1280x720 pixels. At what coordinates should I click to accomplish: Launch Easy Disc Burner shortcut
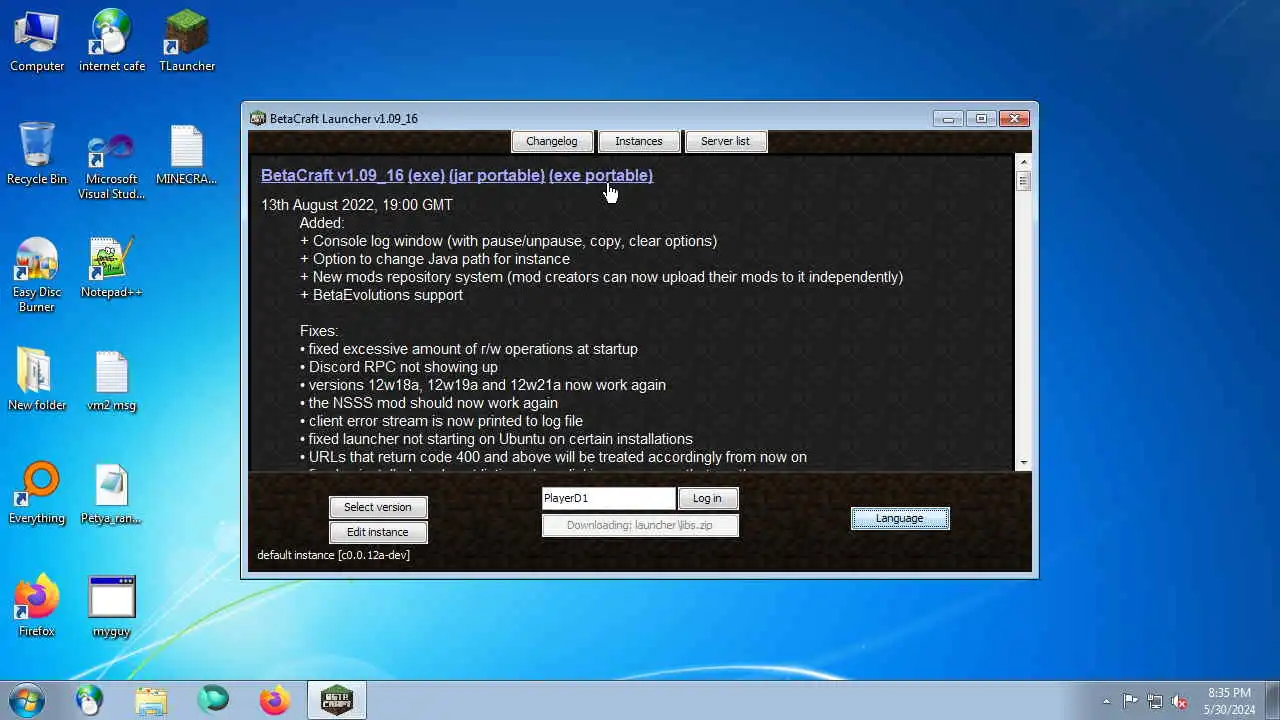37,275
